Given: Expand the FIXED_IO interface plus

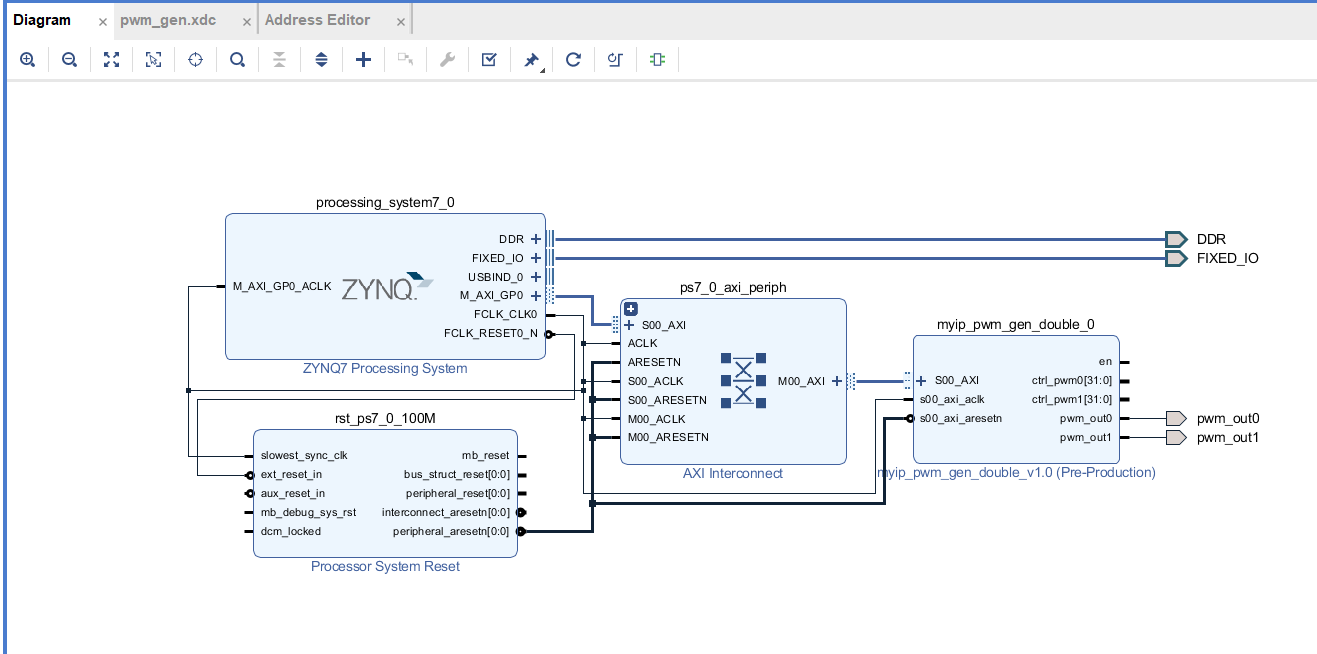Looking at the screenshot, I should pyautogui.click(x=536, y=258).
